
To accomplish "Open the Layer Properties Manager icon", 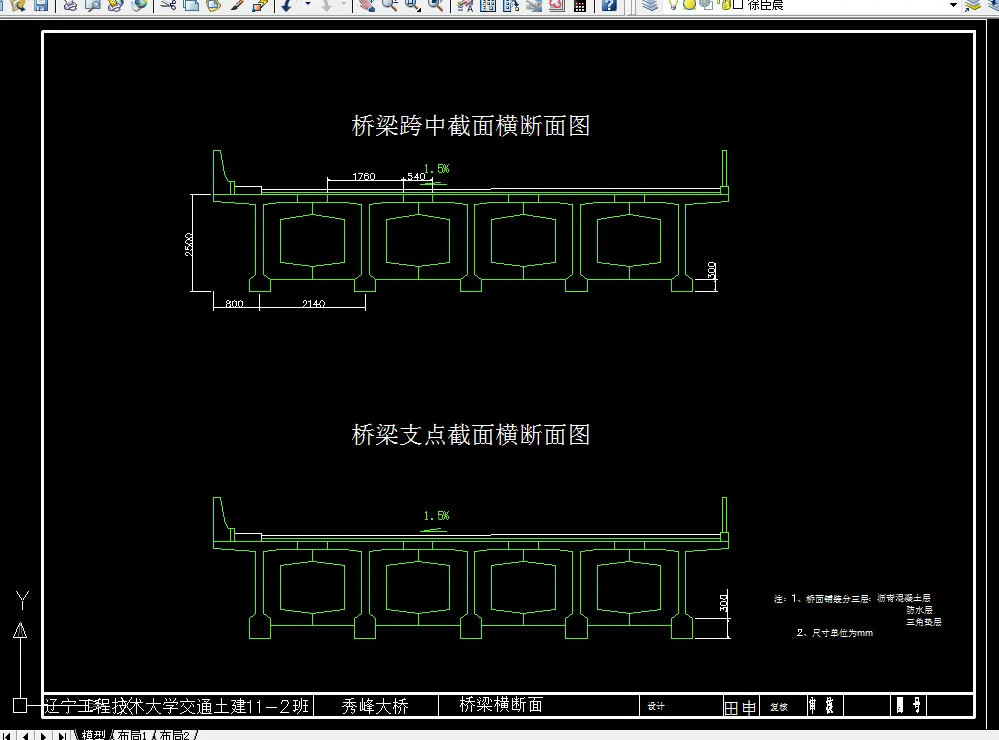I will pos(649,5).
